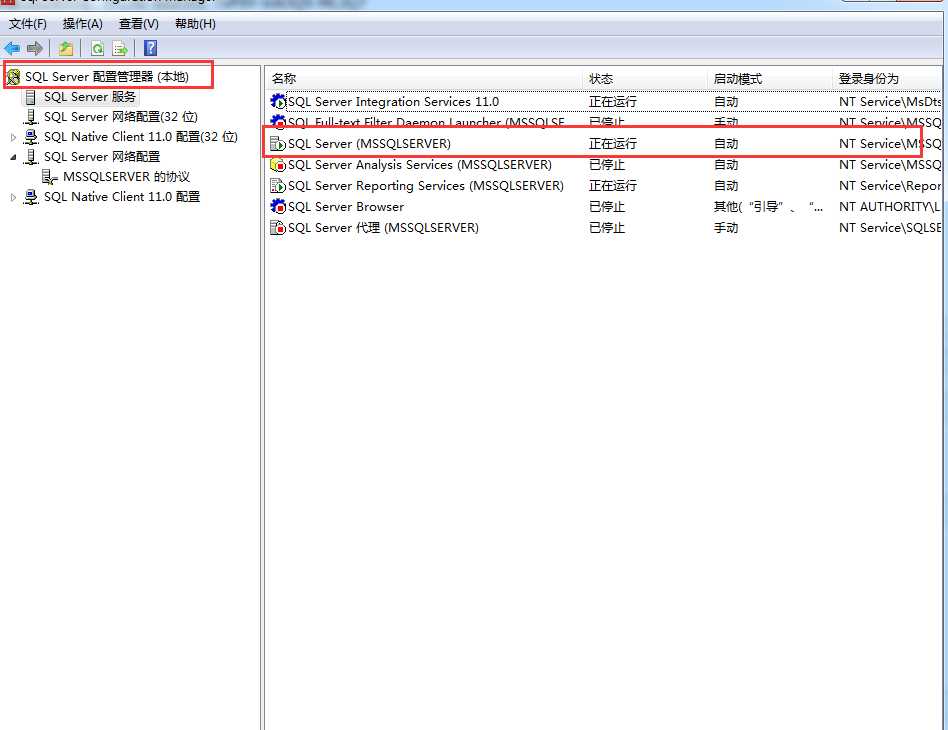This screenshot has height=730, width=948.
Task: Sort by the 登录身份为 column header
Action: 887,79
